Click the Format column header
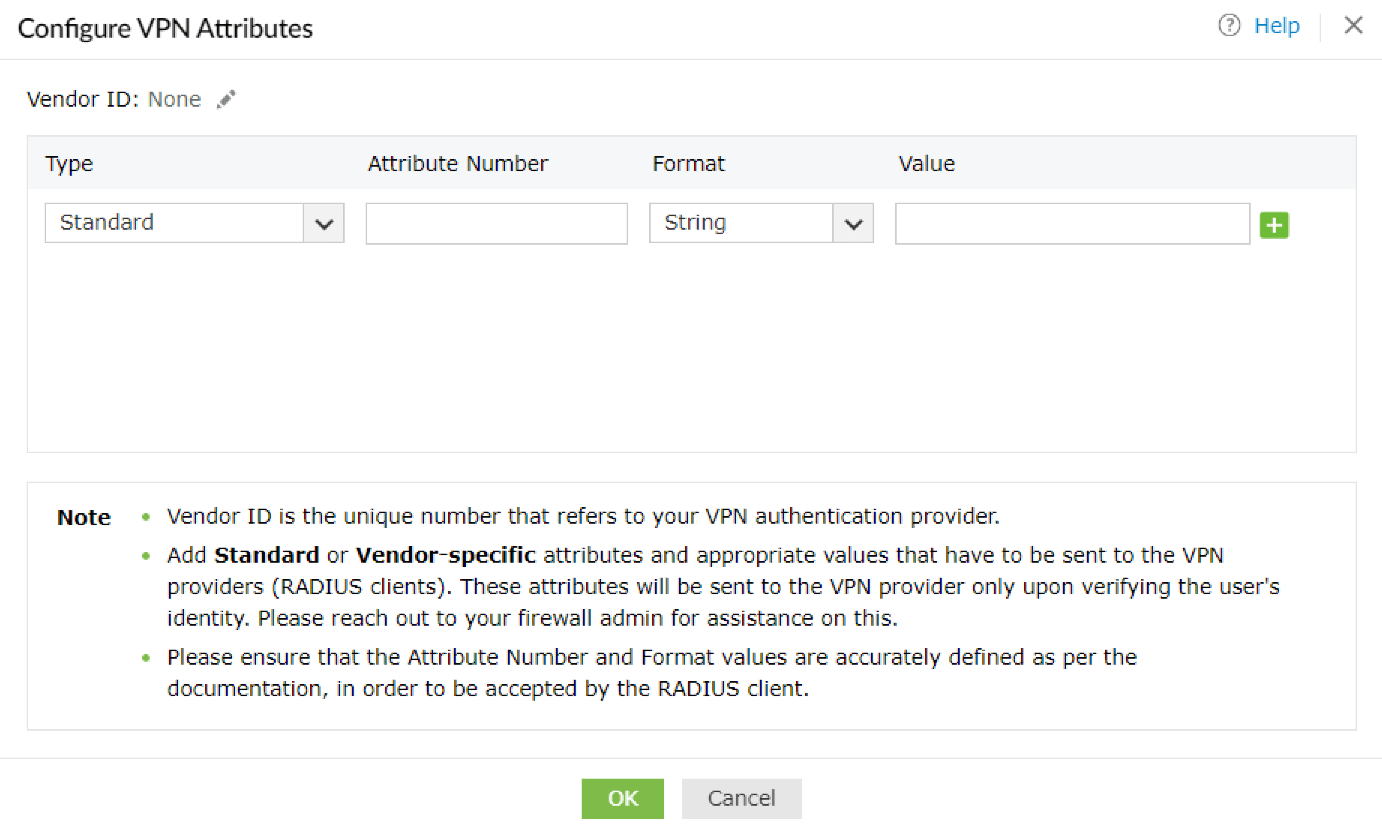 [688, 164]
